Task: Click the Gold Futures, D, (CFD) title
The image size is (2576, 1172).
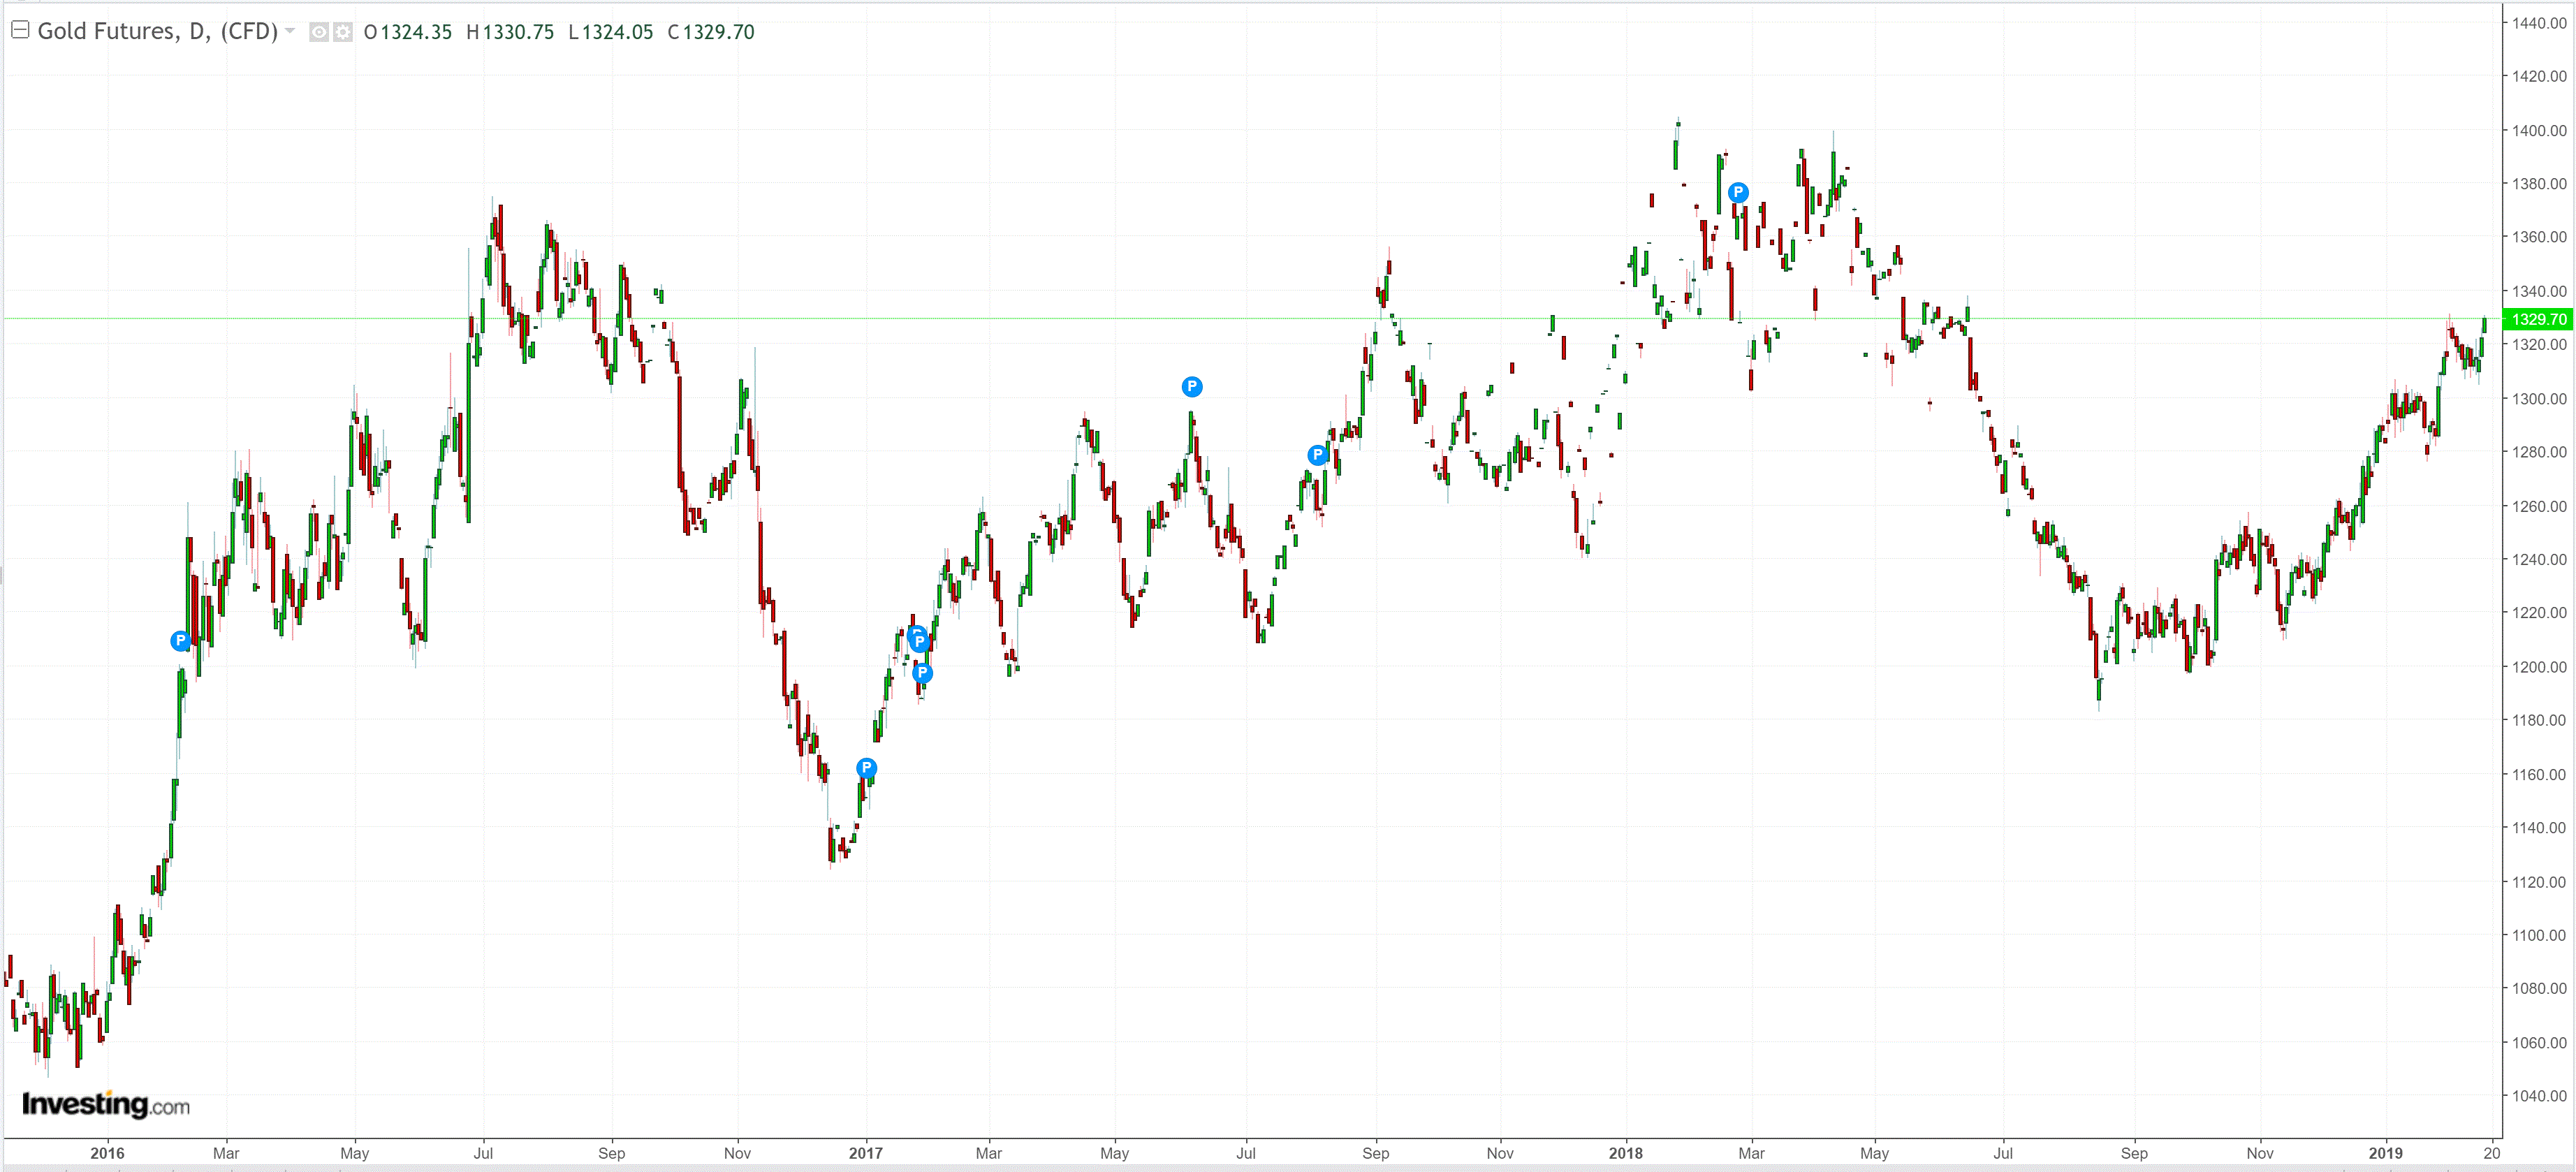Action: pyautogui.click(x=157, y=31)
